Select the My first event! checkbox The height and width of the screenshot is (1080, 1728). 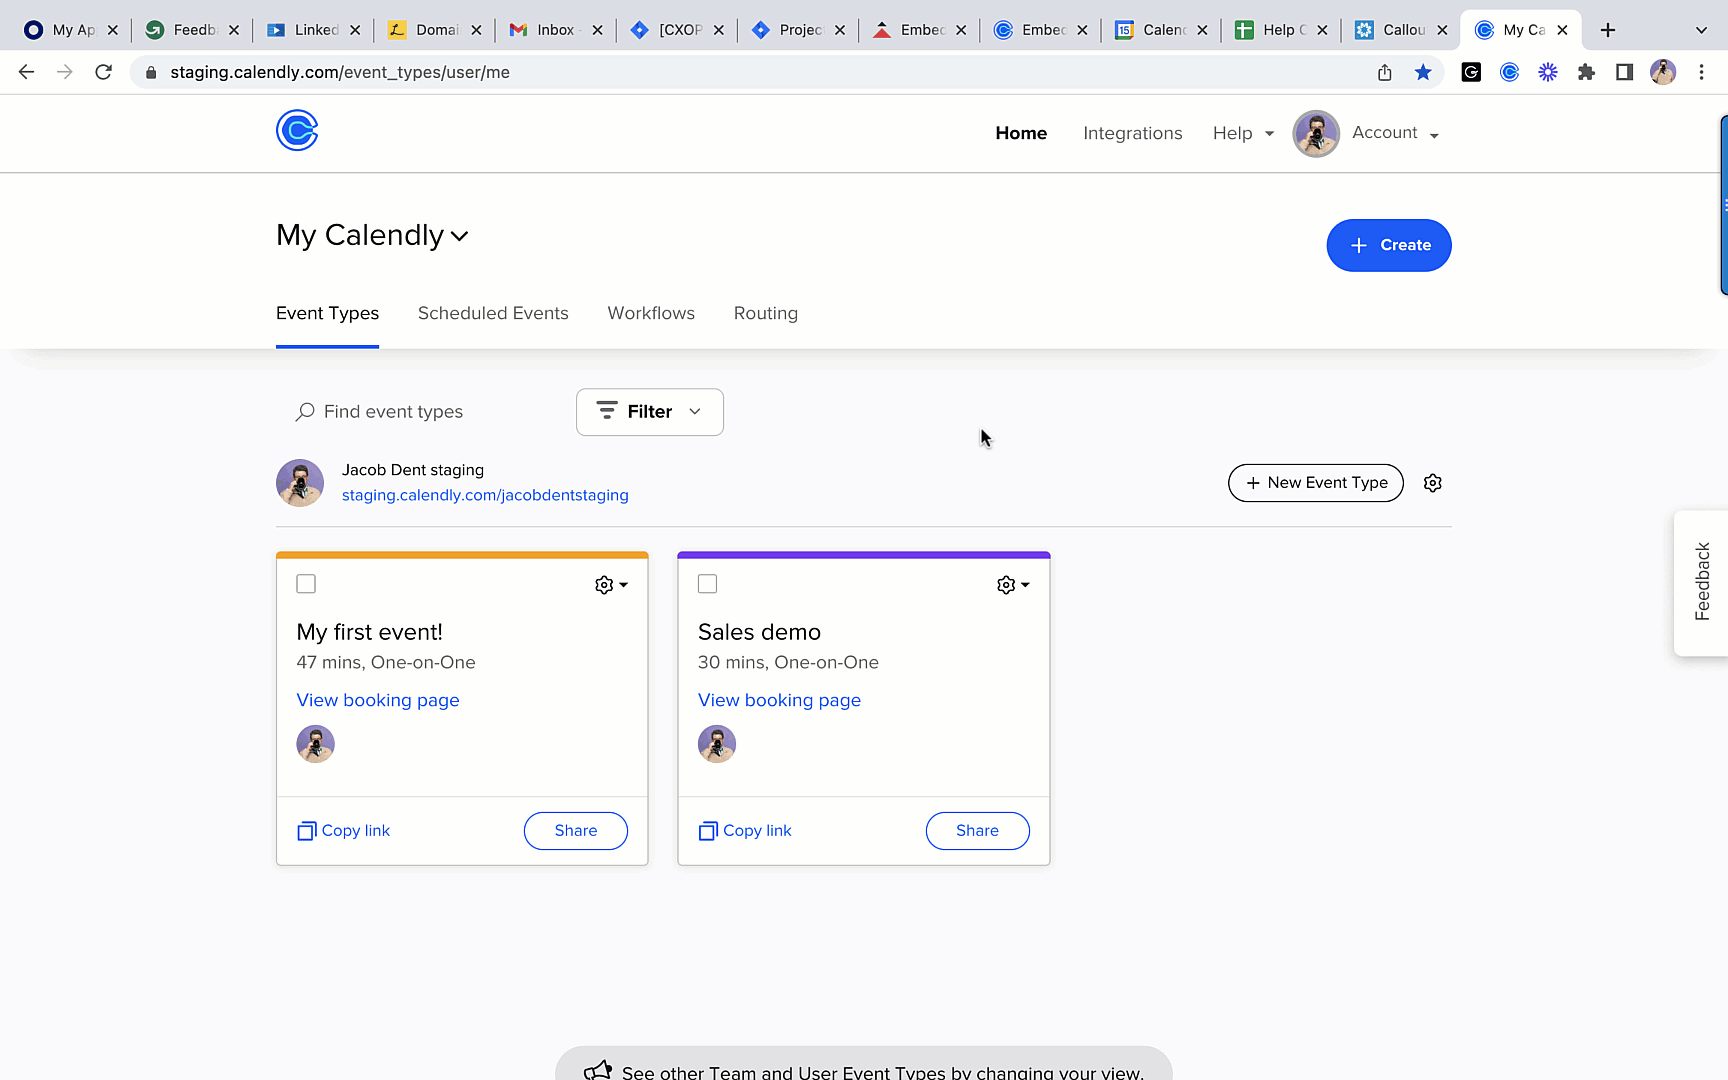tap(306, 584)
